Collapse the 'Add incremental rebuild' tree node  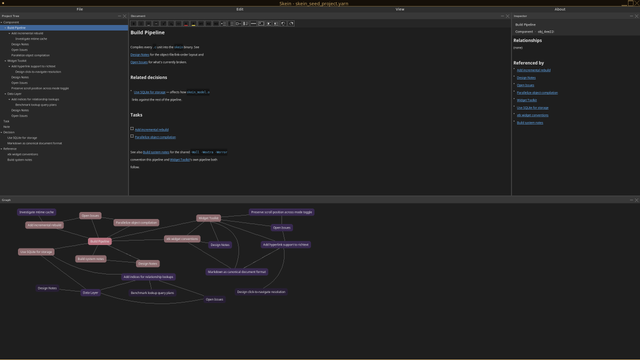point(9,33)
